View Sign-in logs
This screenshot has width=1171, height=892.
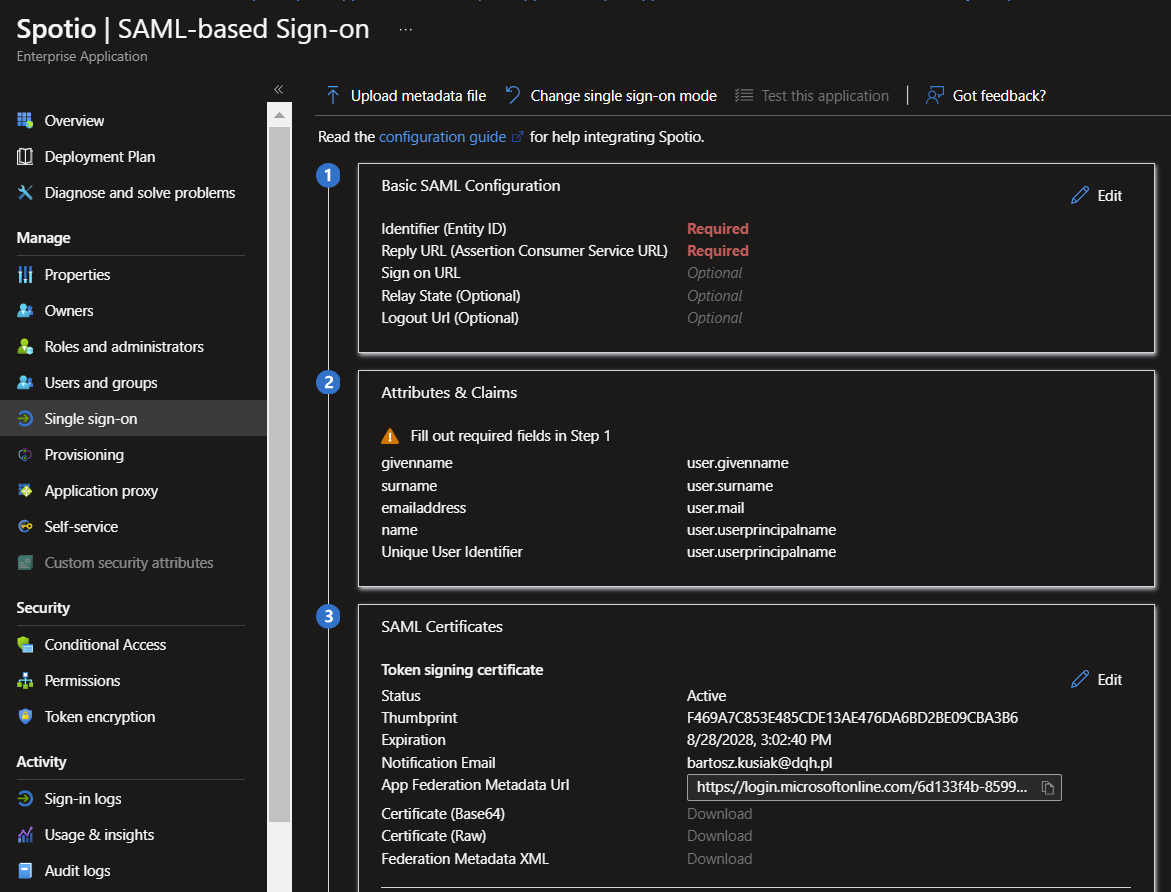[x=83, y=798]
